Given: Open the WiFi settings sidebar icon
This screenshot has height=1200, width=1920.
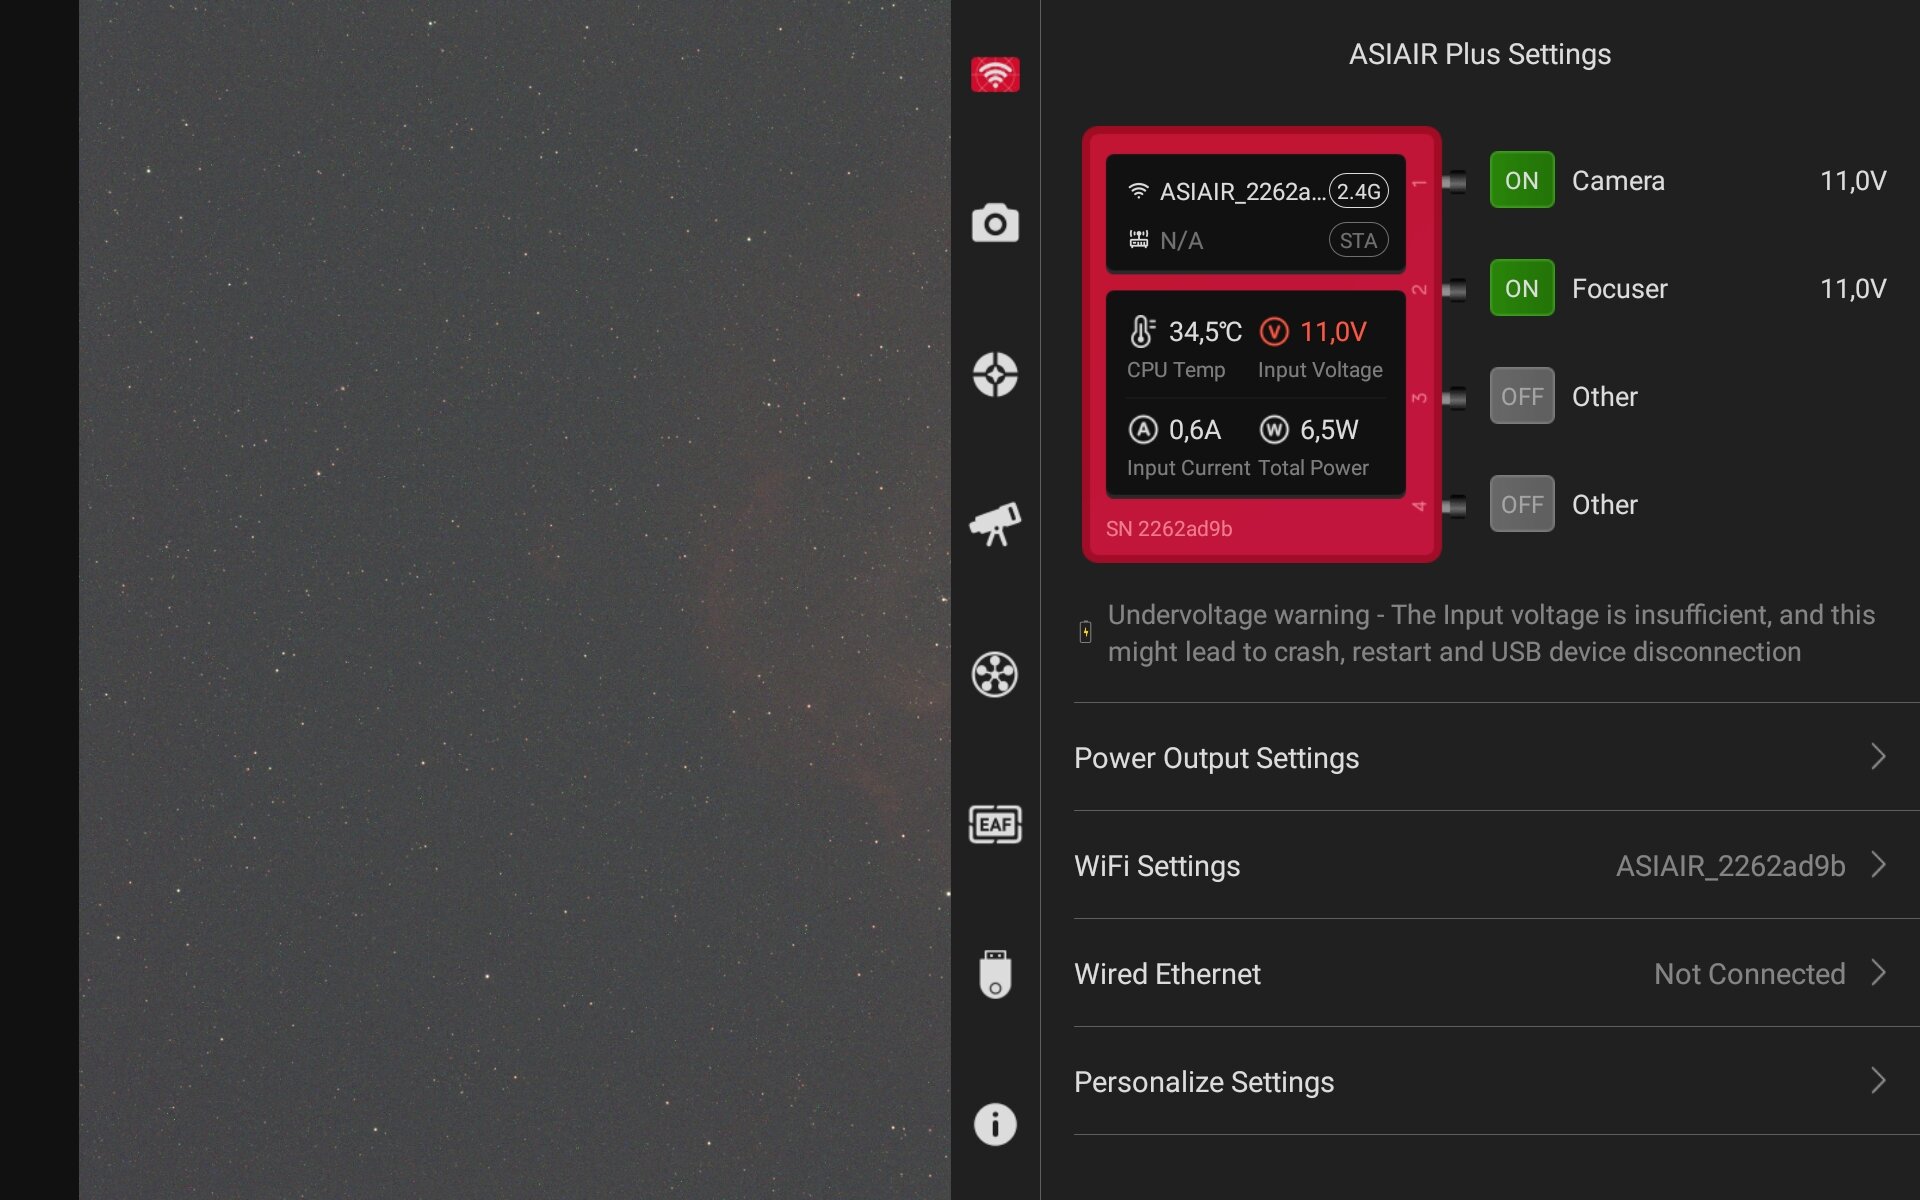Looking at the screenshot, I should coord(995,75).
